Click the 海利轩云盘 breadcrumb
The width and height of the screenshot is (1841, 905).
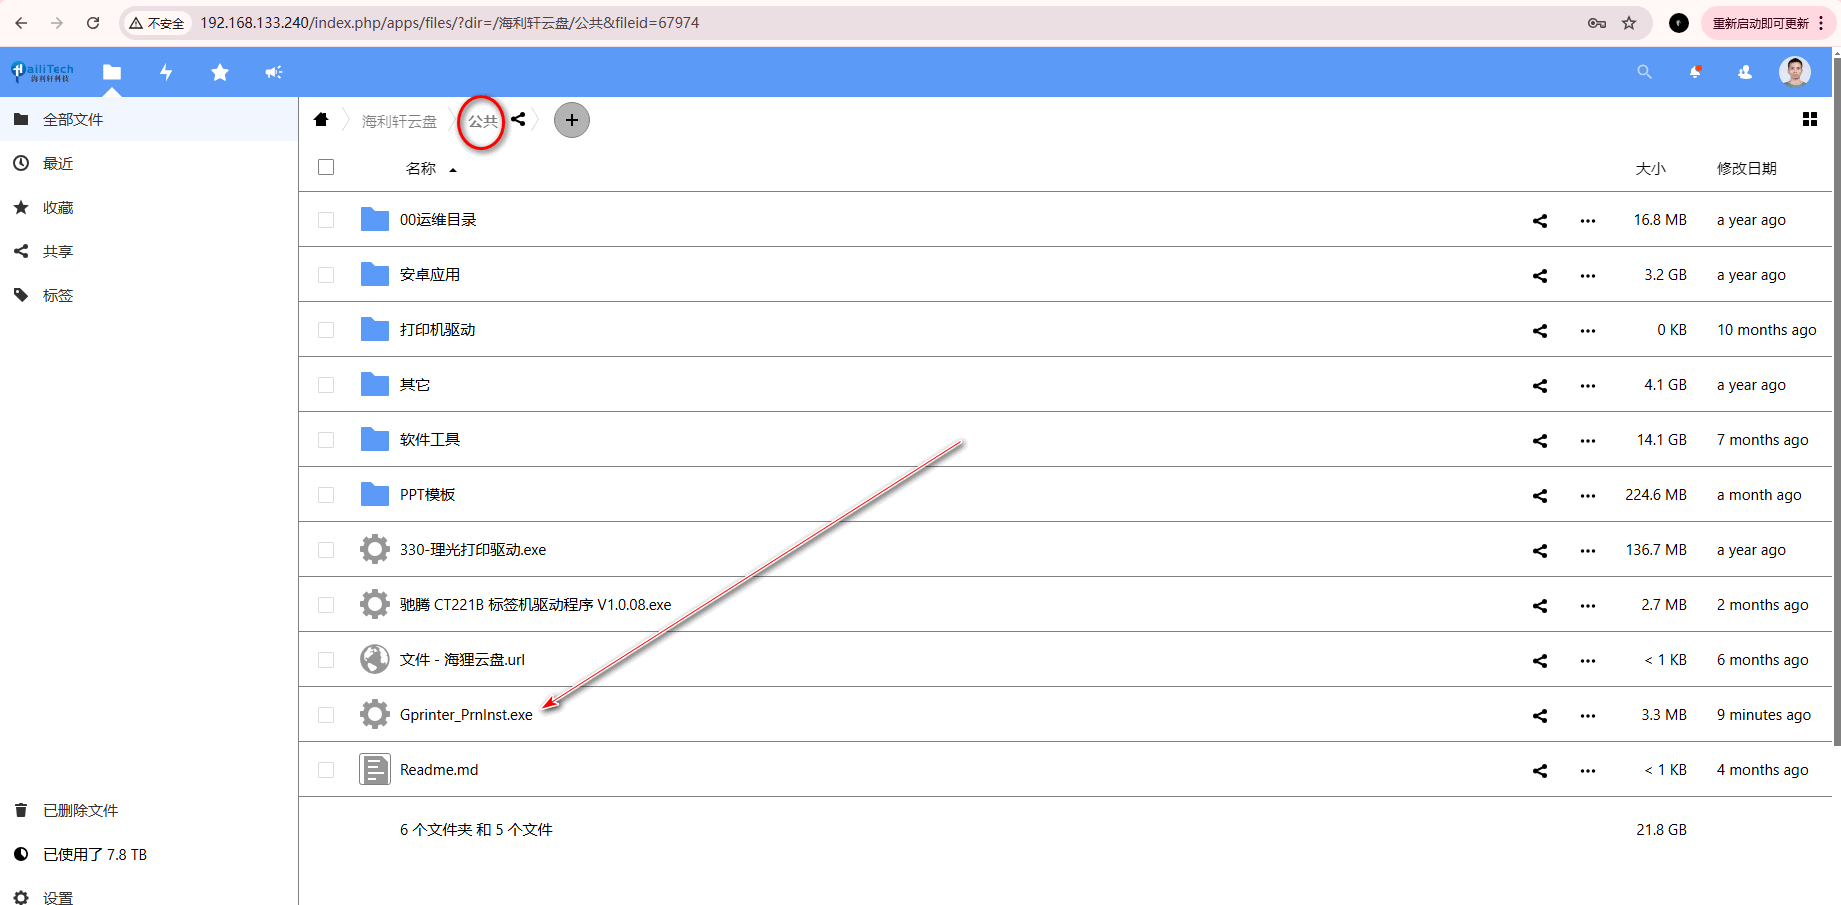click(x=399, y=121)
